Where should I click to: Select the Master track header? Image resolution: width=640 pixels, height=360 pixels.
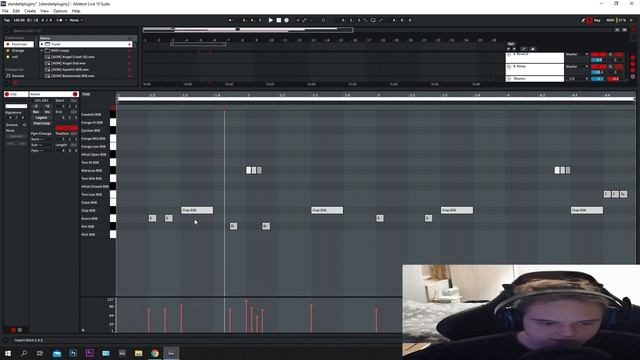click(x=535, y=78)
